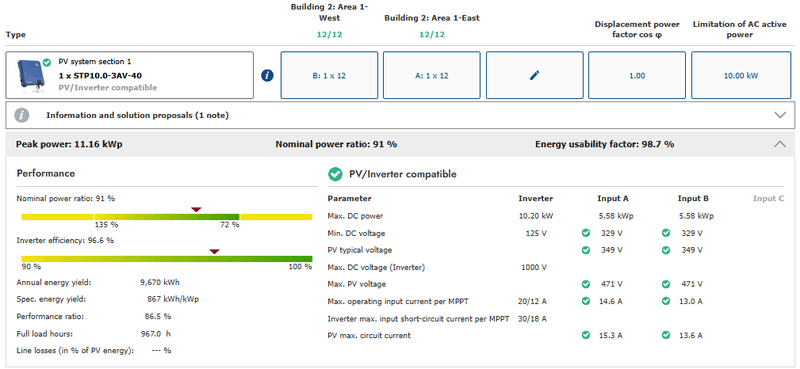Click Limitation of AC active power header
800x369 pixels.
(x=740, y=30)
